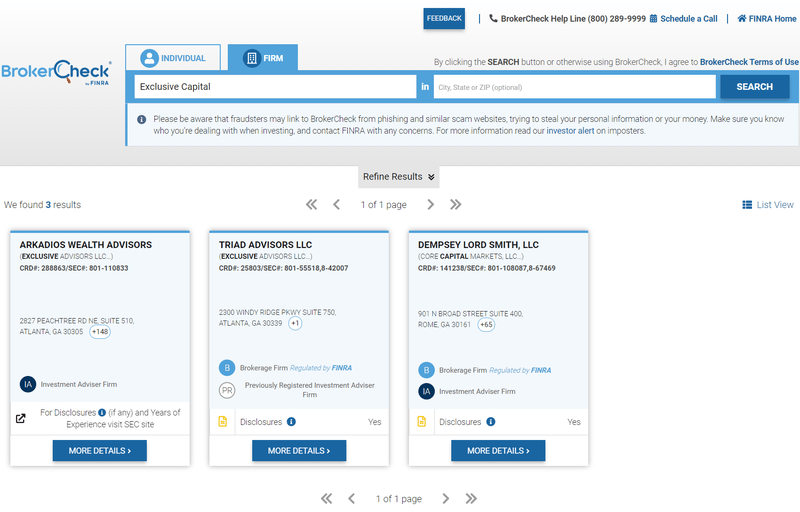800x512 pixels.
Task: Click the home icon beside FINRA Home
Action: pos(742,19)
